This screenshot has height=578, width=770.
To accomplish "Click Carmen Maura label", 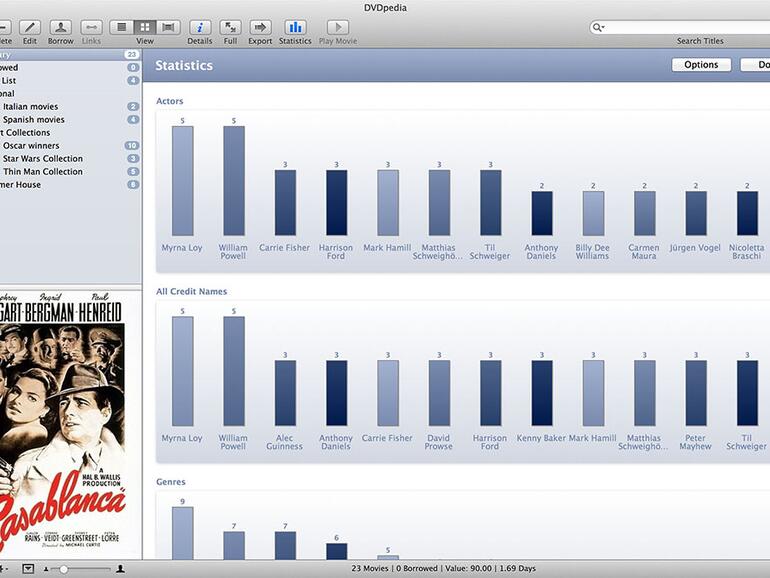I will (644, 252).
